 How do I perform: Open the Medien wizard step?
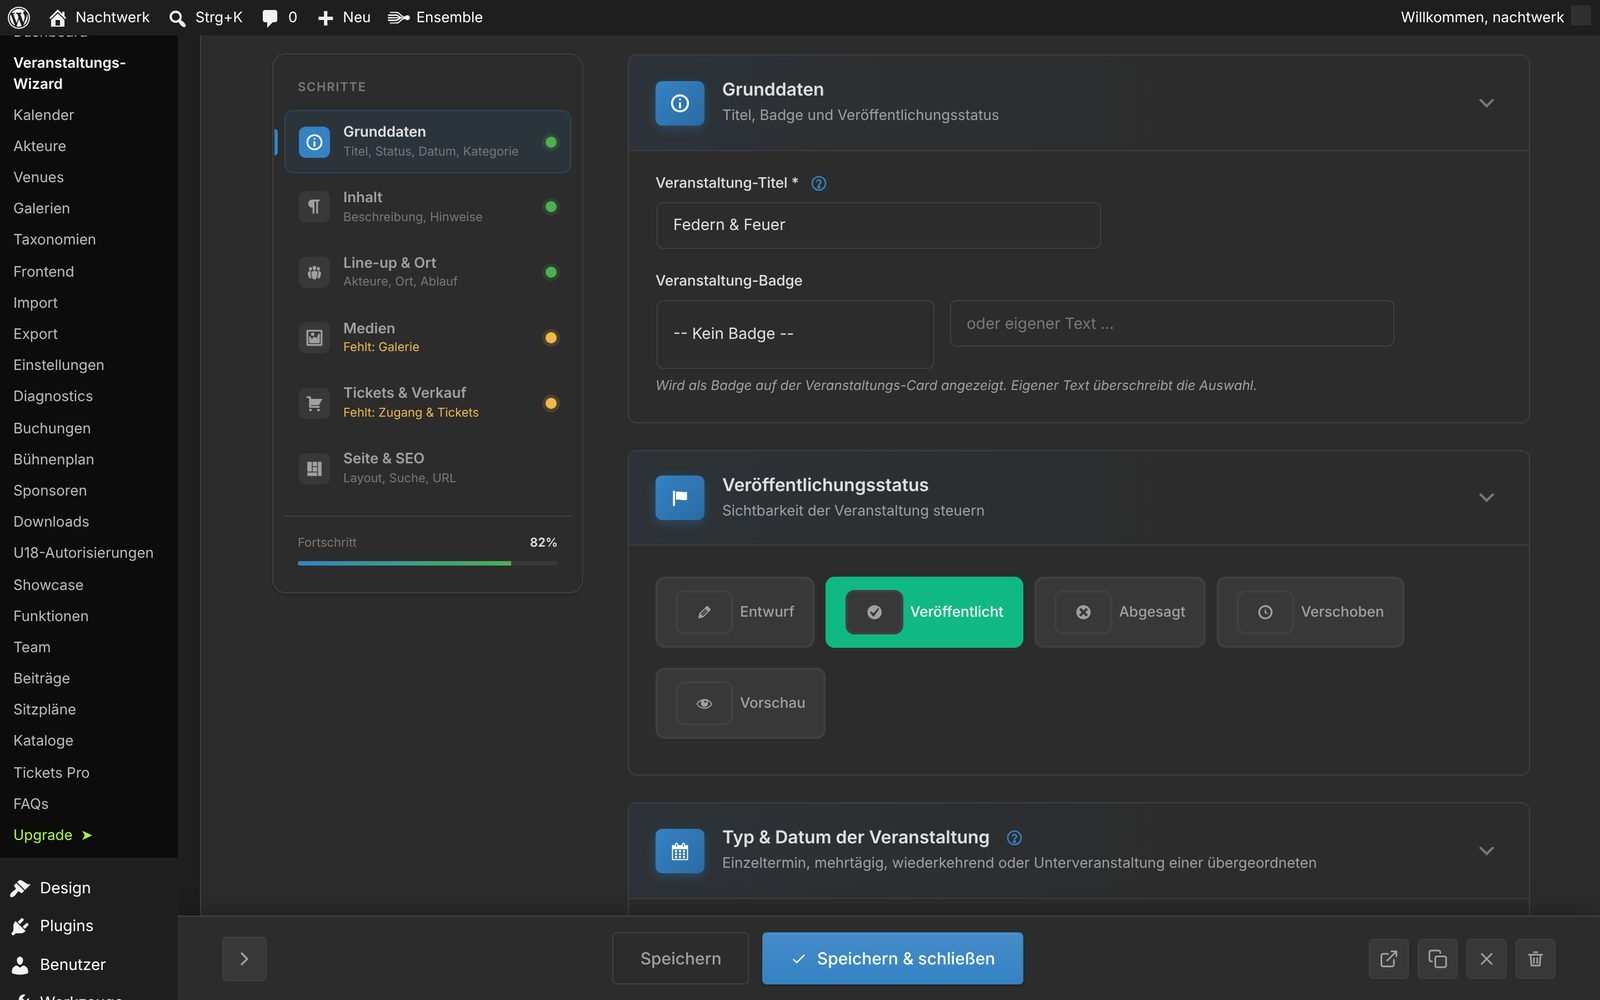point(427,337)
